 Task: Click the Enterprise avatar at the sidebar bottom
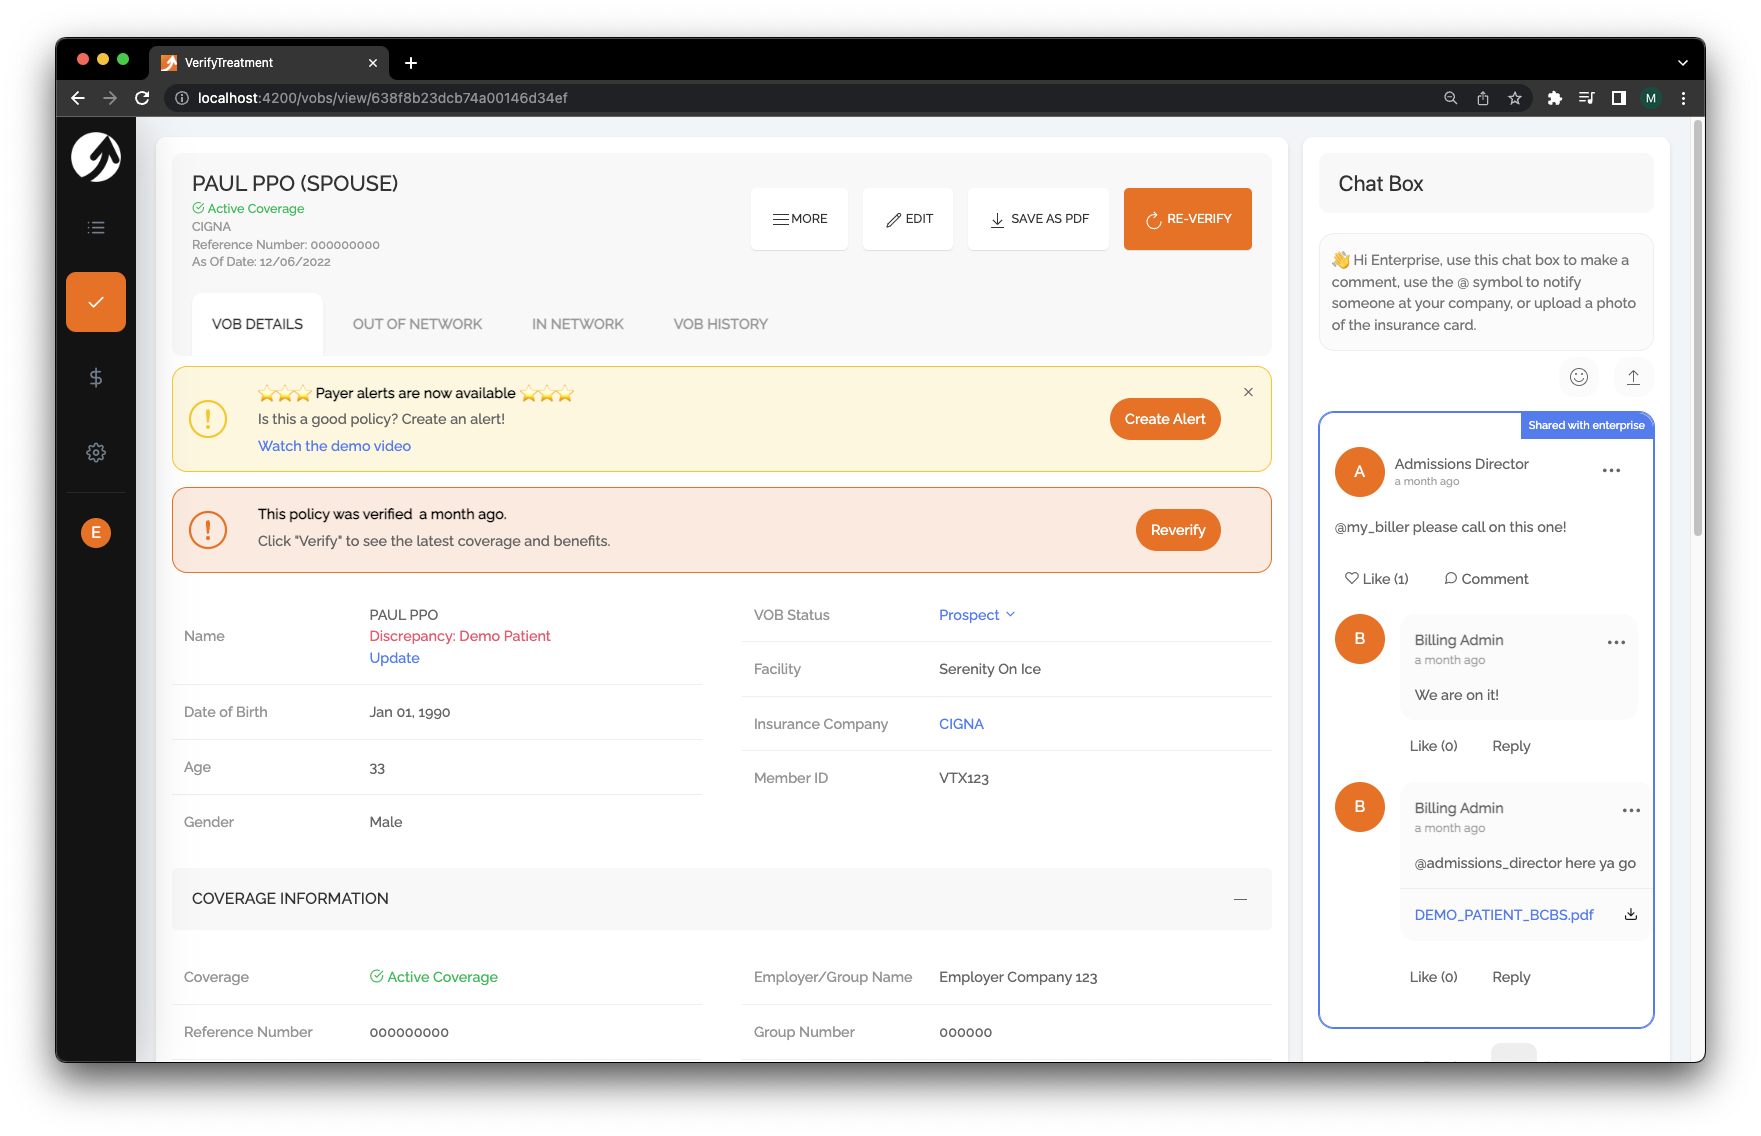[95, 532]
